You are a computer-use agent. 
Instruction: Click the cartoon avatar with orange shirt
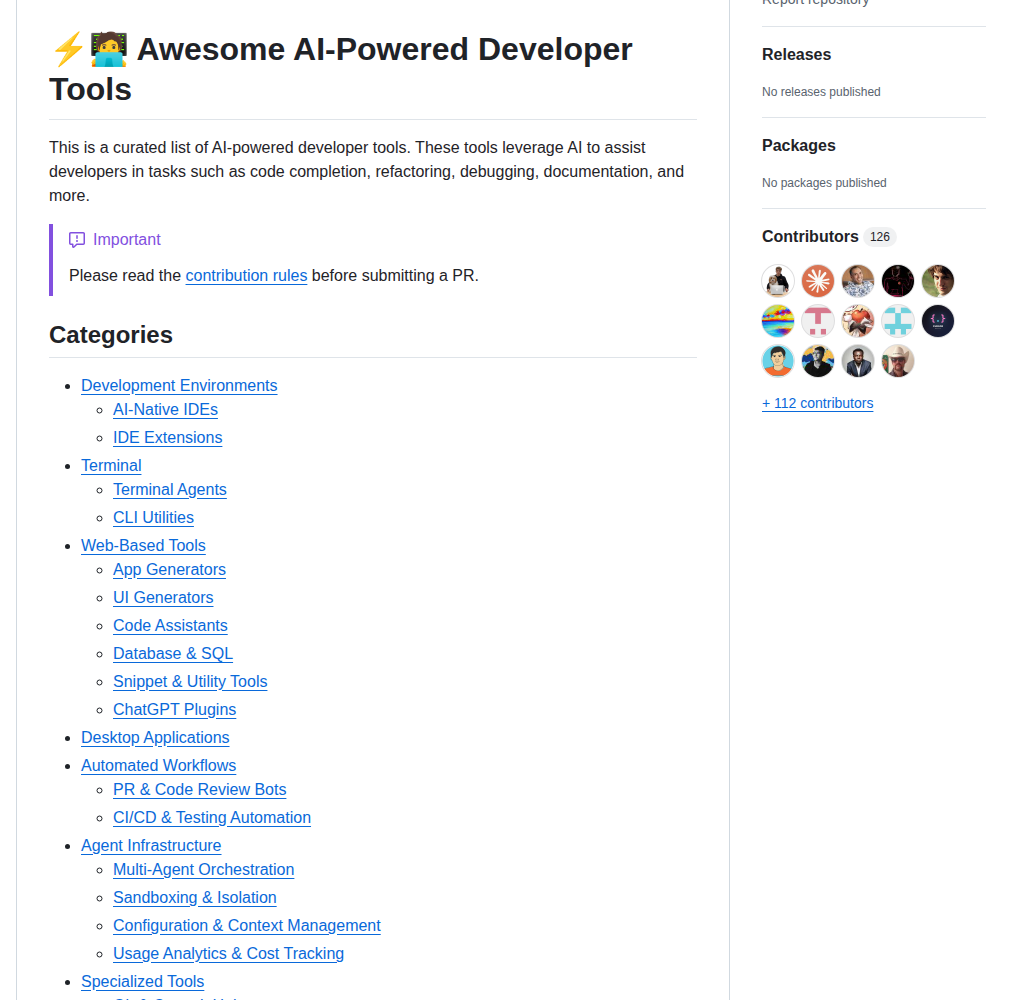tap(778, 361)
